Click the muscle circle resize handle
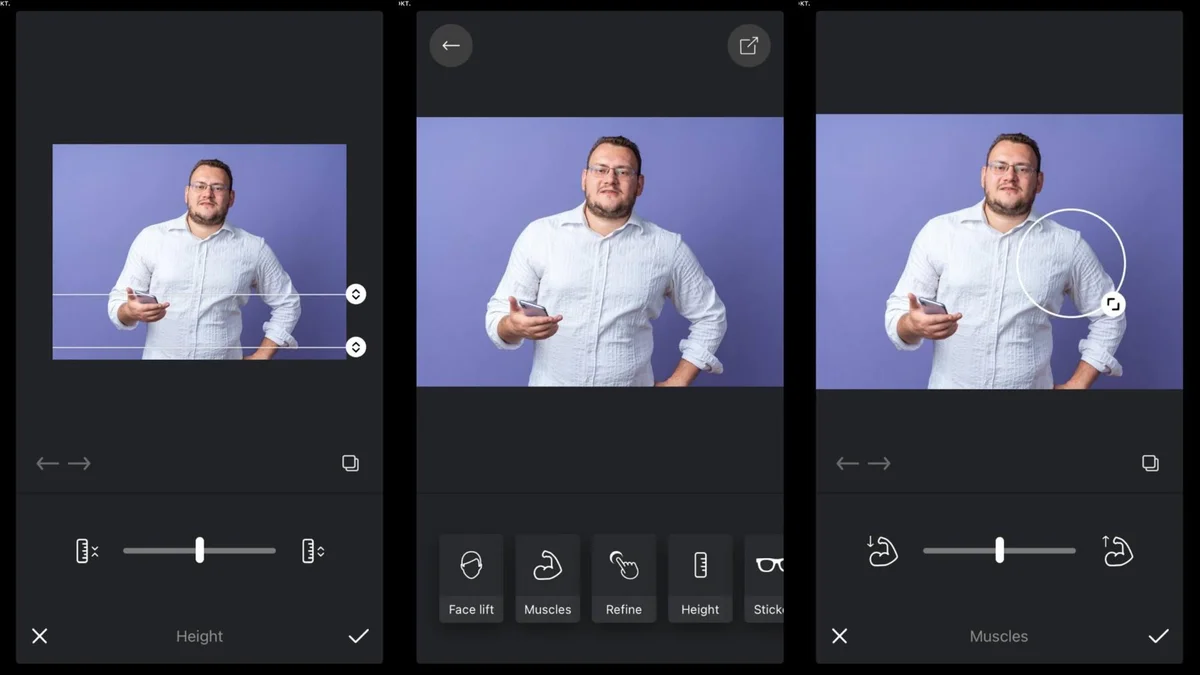Image resolution: width=1200 pixels, height=675 pixels. click(1113, 304)
